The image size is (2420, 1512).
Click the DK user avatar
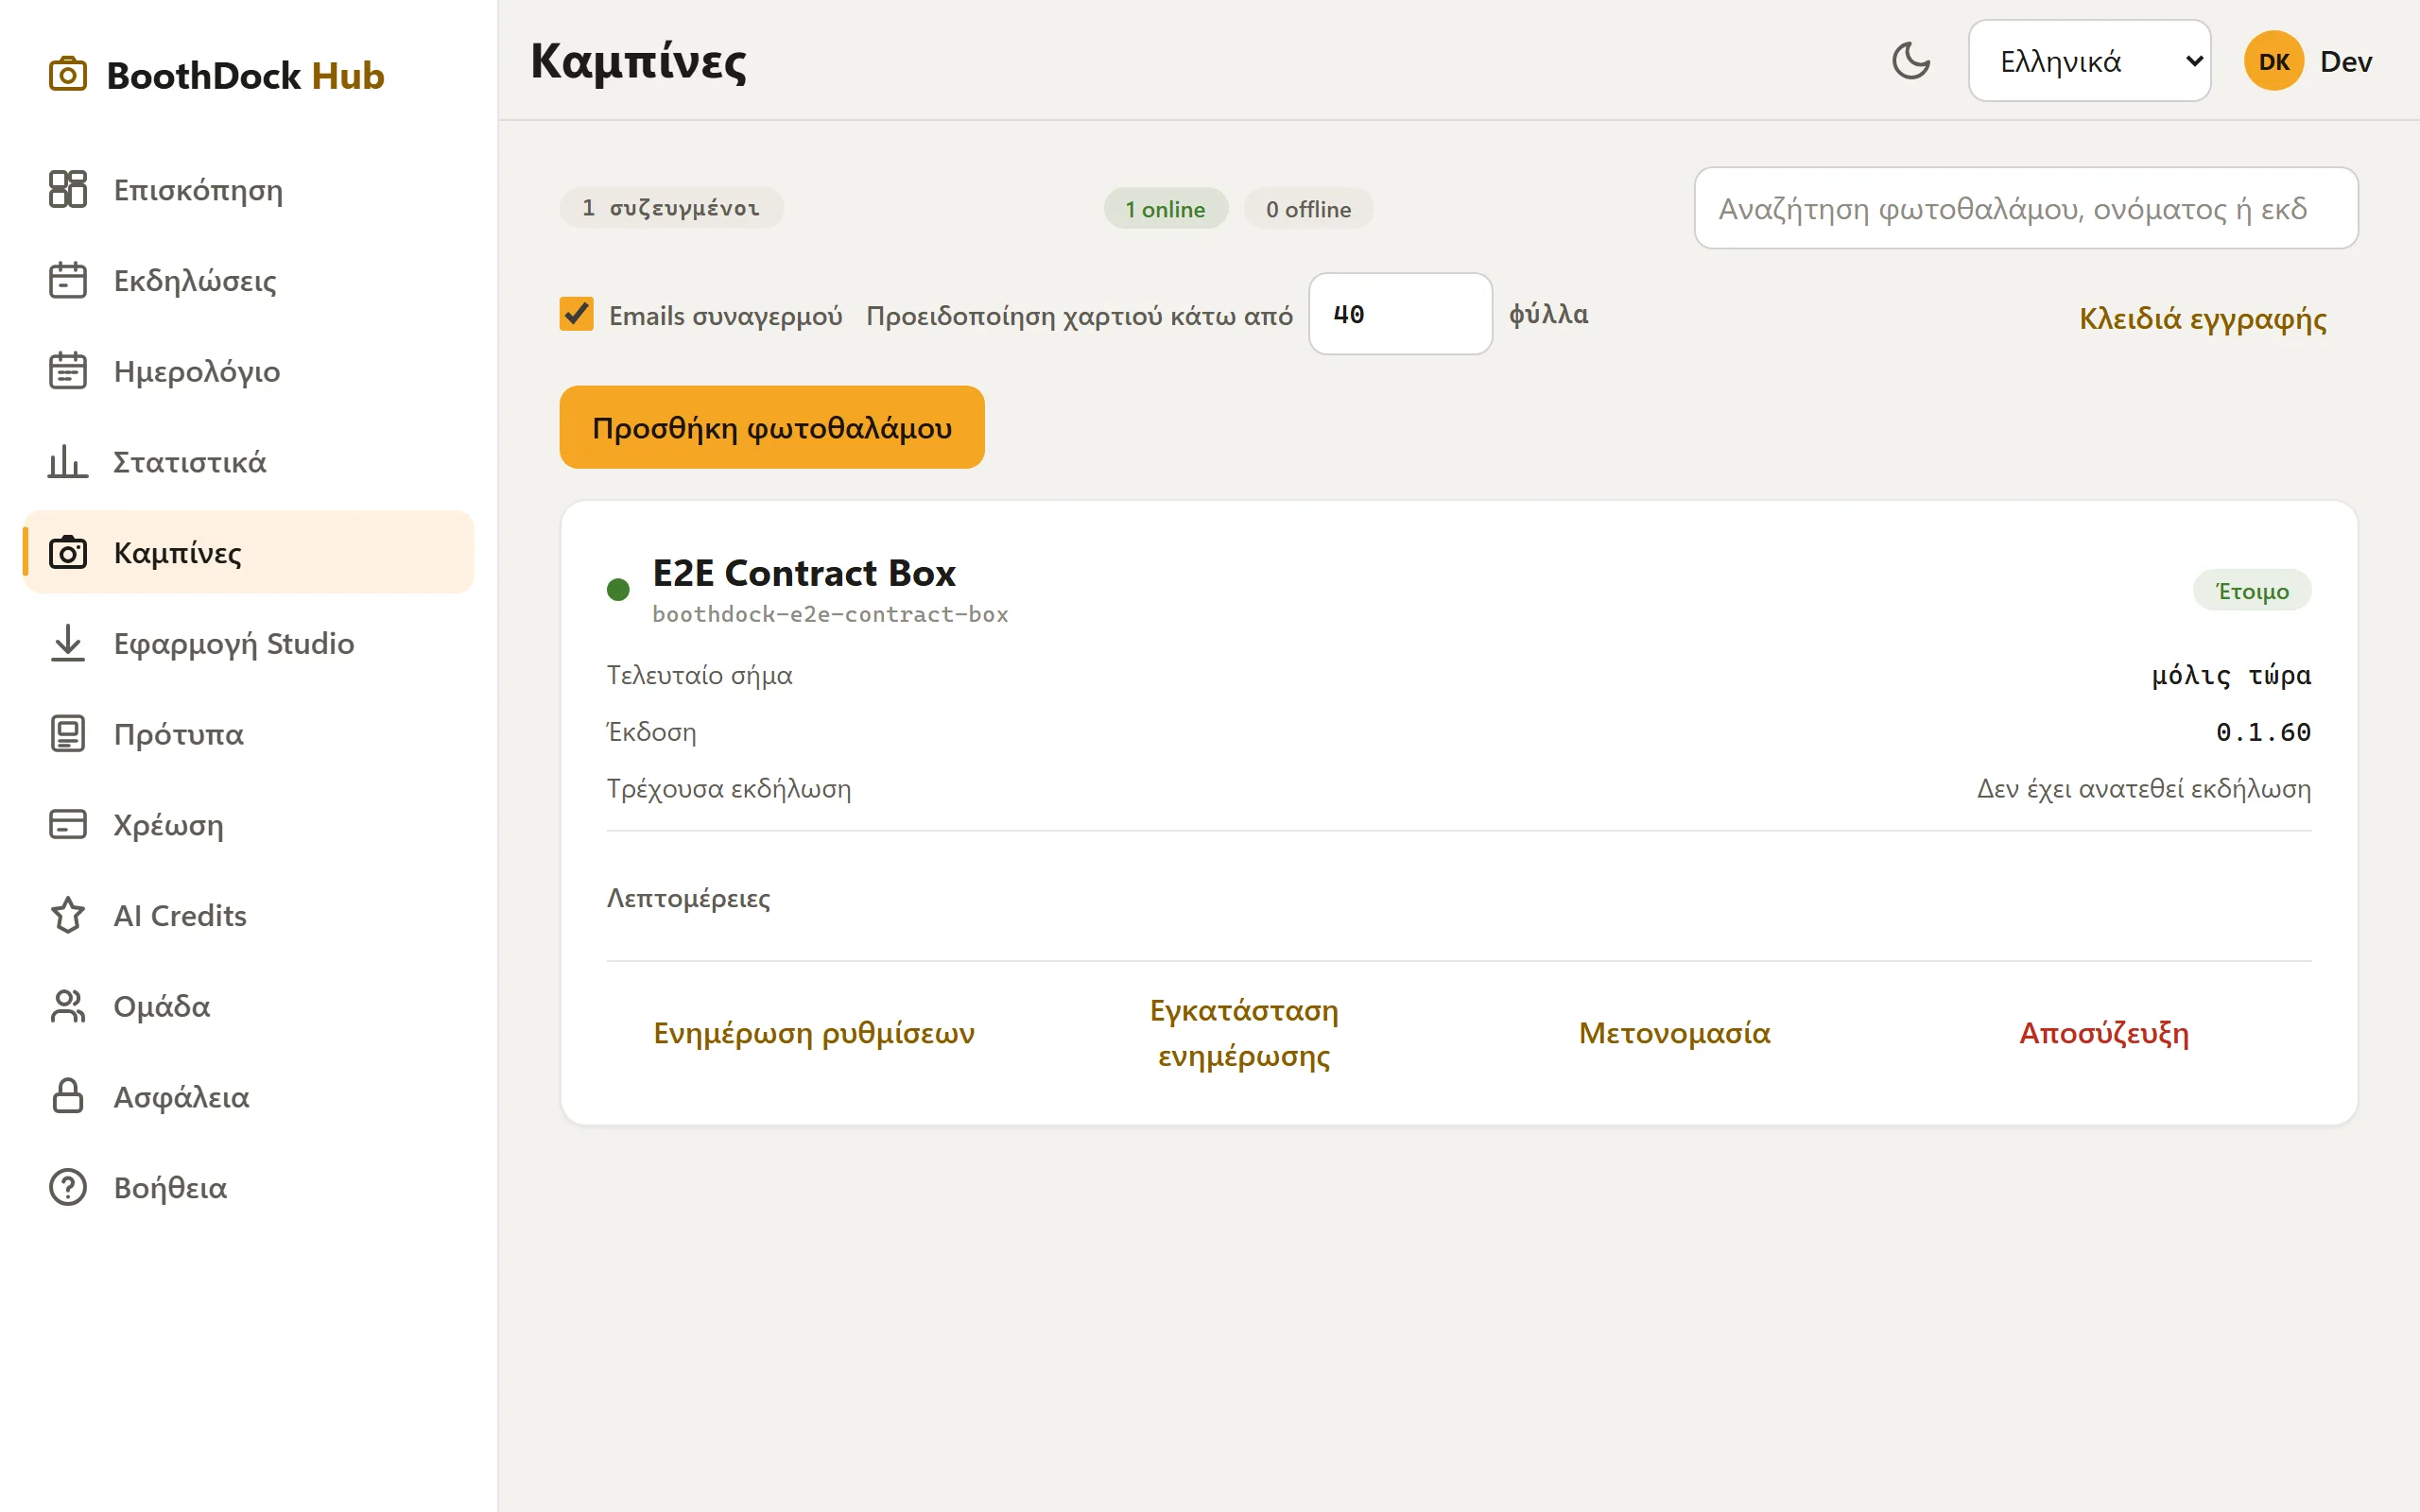(2274, 61)
